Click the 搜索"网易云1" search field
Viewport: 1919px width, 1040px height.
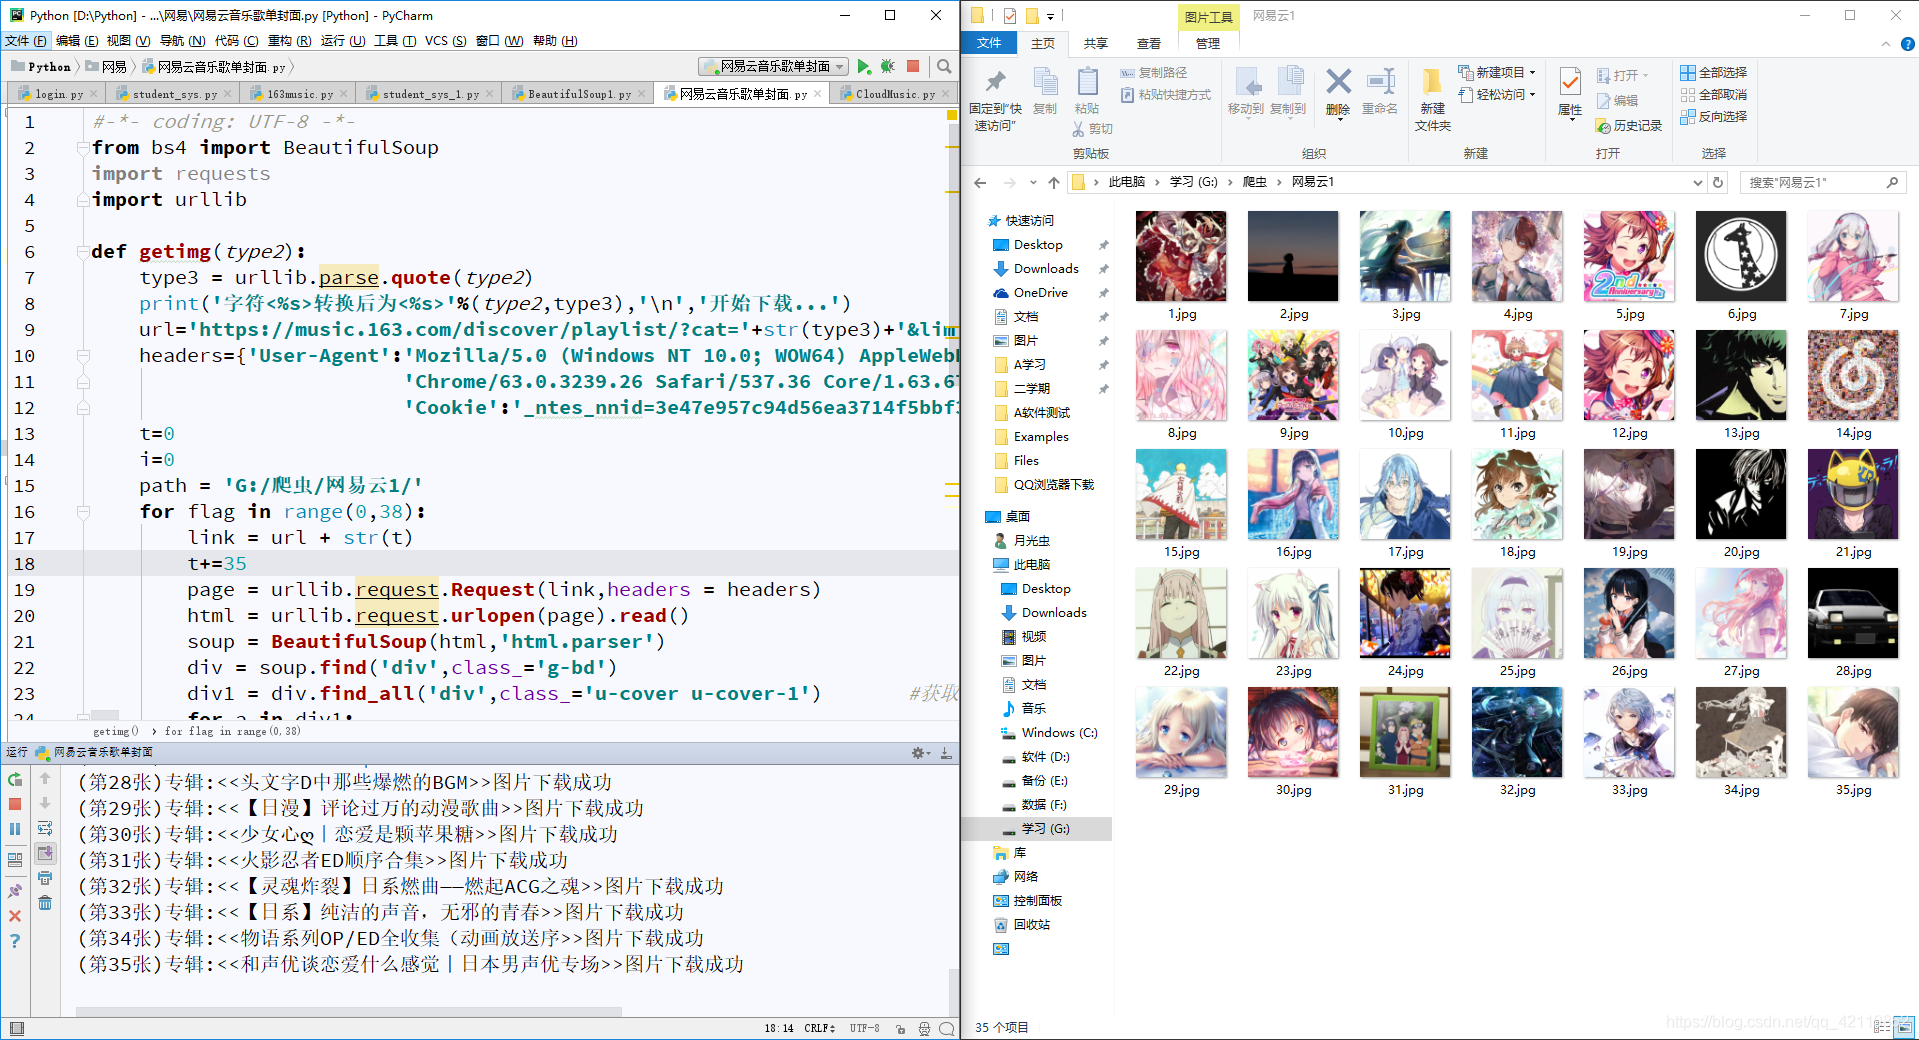[x=1822, y=182]
